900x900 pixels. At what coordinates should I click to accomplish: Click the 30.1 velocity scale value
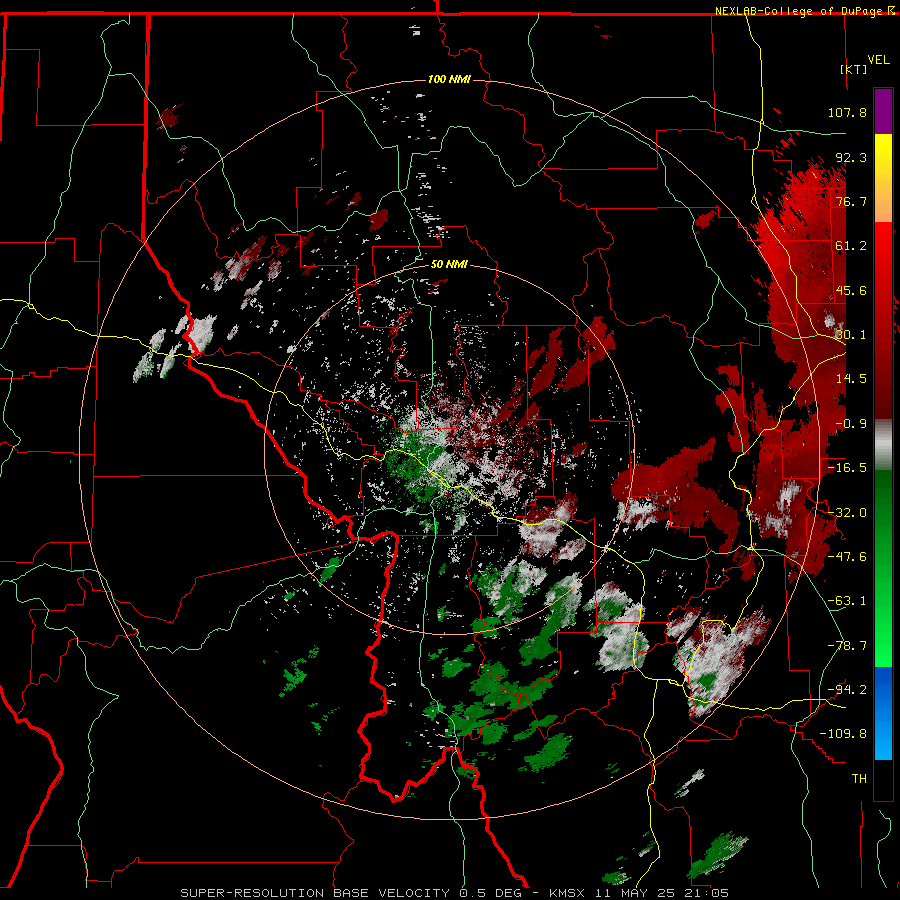coord(851,335)
